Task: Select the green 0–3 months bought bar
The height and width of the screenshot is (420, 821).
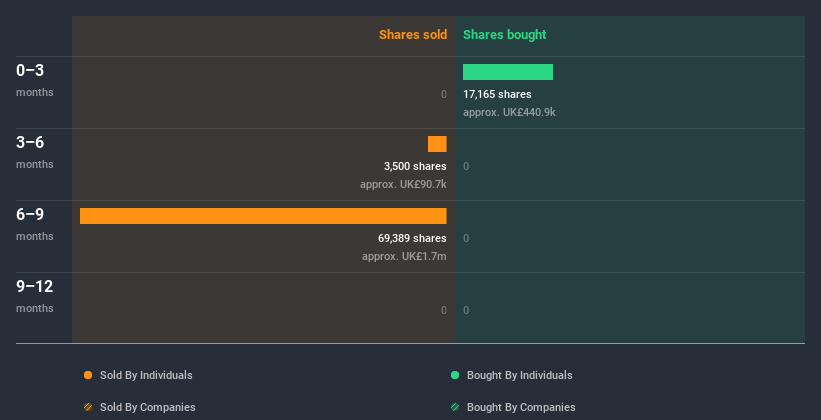Action: (x=508, y=72)
